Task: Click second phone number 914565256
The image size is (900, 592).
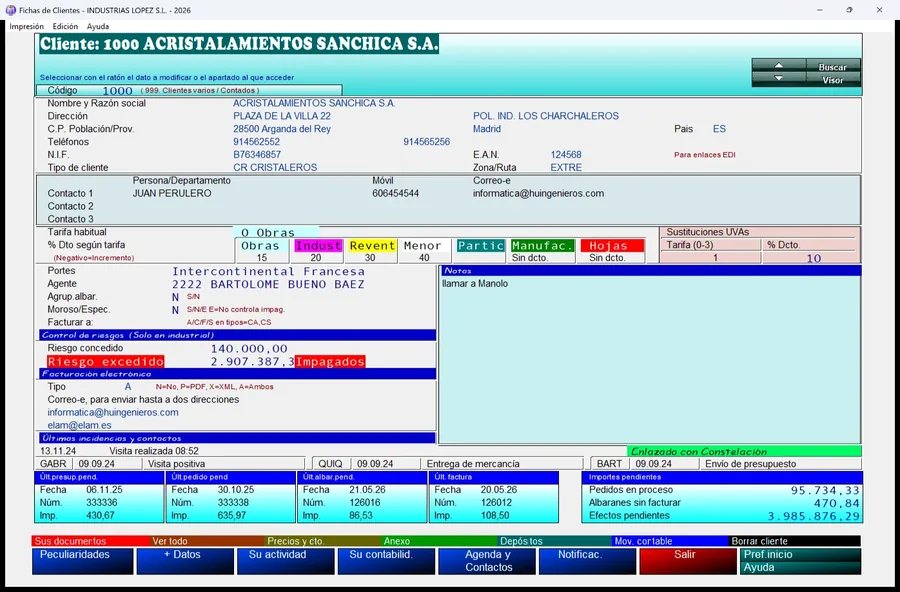Action: coord(426,142)
